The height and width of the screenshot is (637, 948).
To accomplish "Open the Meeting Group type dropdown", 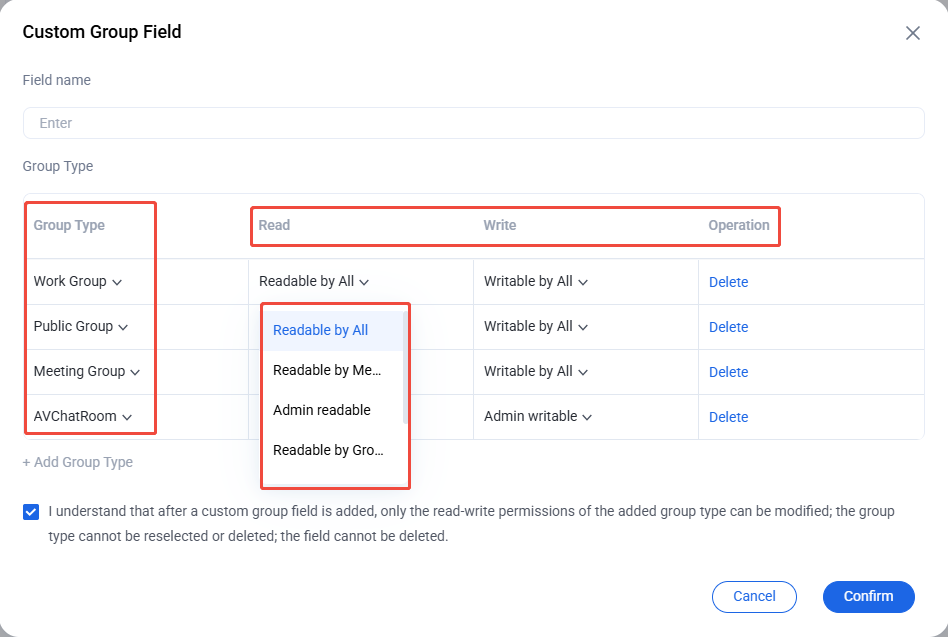I will [86, 371].
